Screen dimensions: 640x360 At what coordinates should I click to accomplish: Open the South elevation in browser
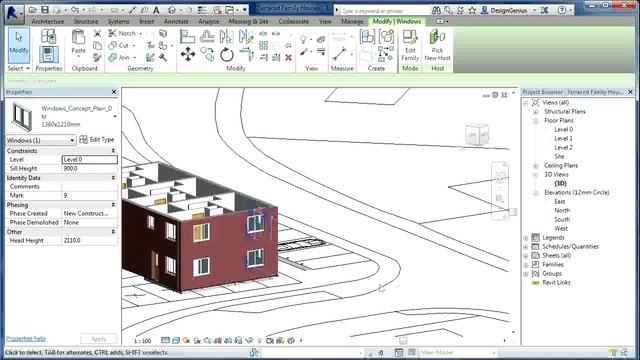[x=562, y=220]
